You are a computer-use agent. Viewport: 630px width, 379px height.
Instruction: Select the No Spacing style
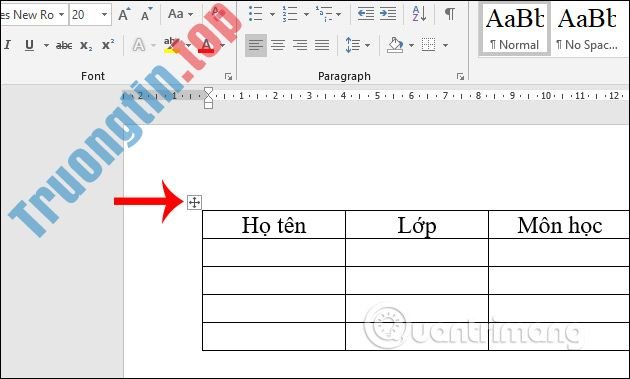[x=587, y=29]
